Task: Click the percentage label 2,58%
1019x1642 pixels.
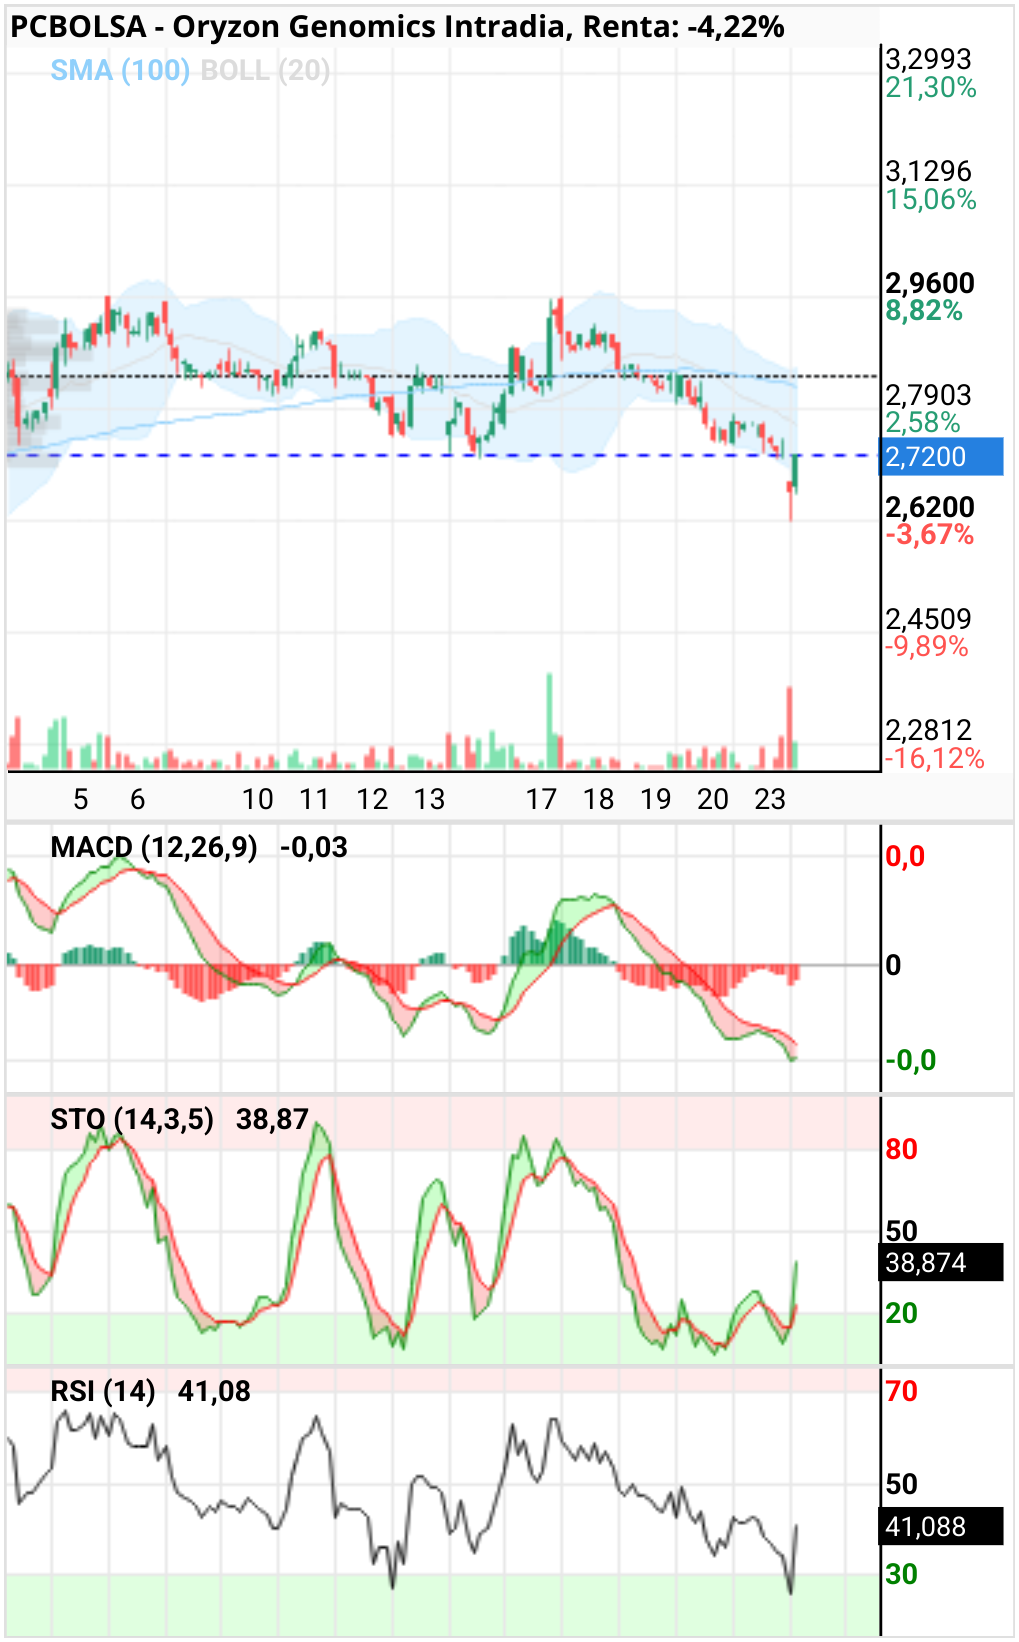Action: click(923, 423)
